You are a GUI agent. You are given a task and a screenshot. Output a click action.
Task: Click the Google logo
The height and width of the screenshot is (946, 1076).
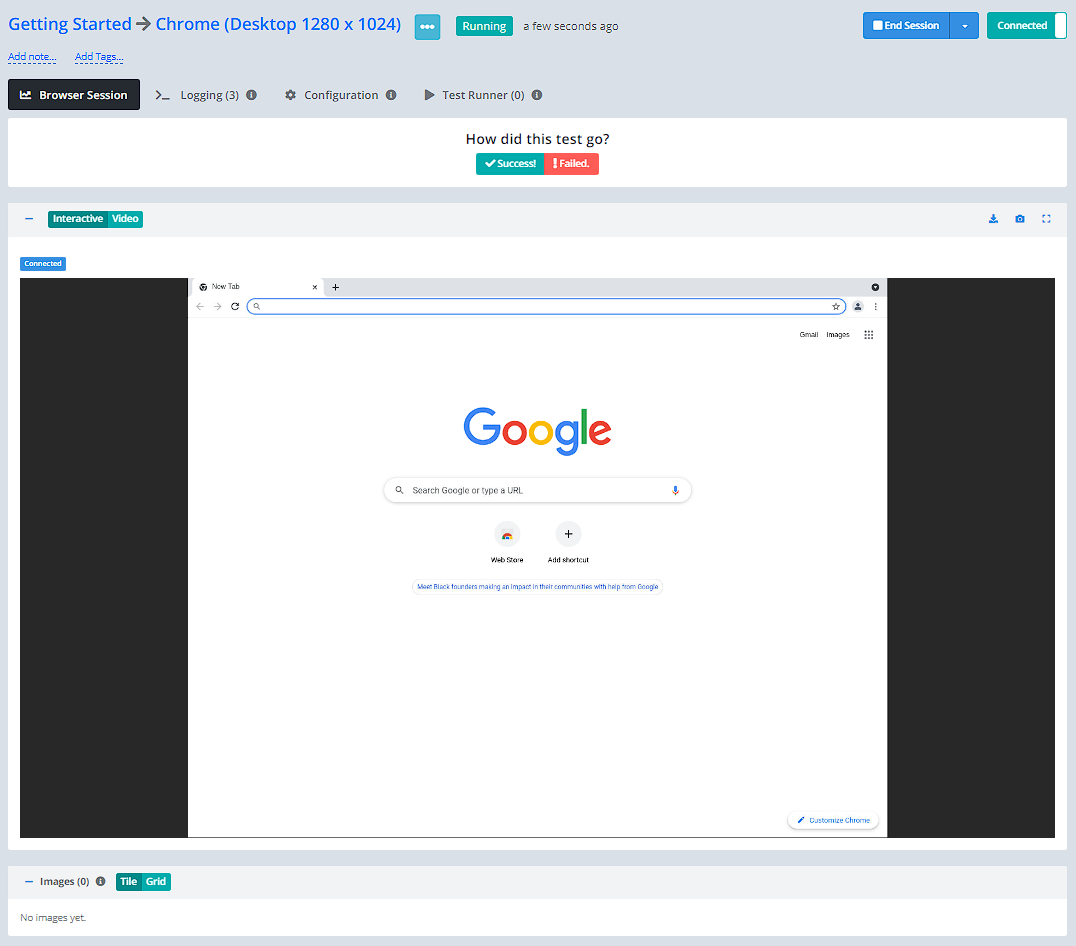point(537,431)
